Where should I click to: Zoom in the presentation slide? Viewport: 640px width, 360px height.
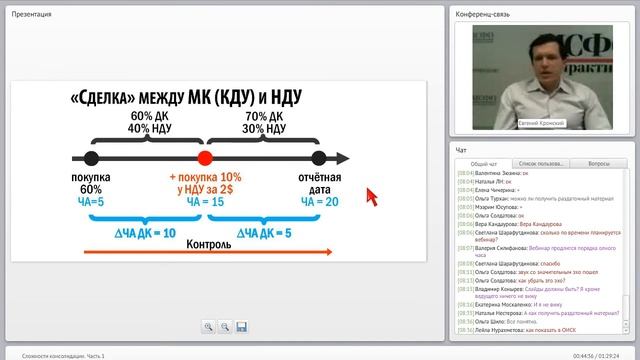pyautogui.click(x=208, y=327)
